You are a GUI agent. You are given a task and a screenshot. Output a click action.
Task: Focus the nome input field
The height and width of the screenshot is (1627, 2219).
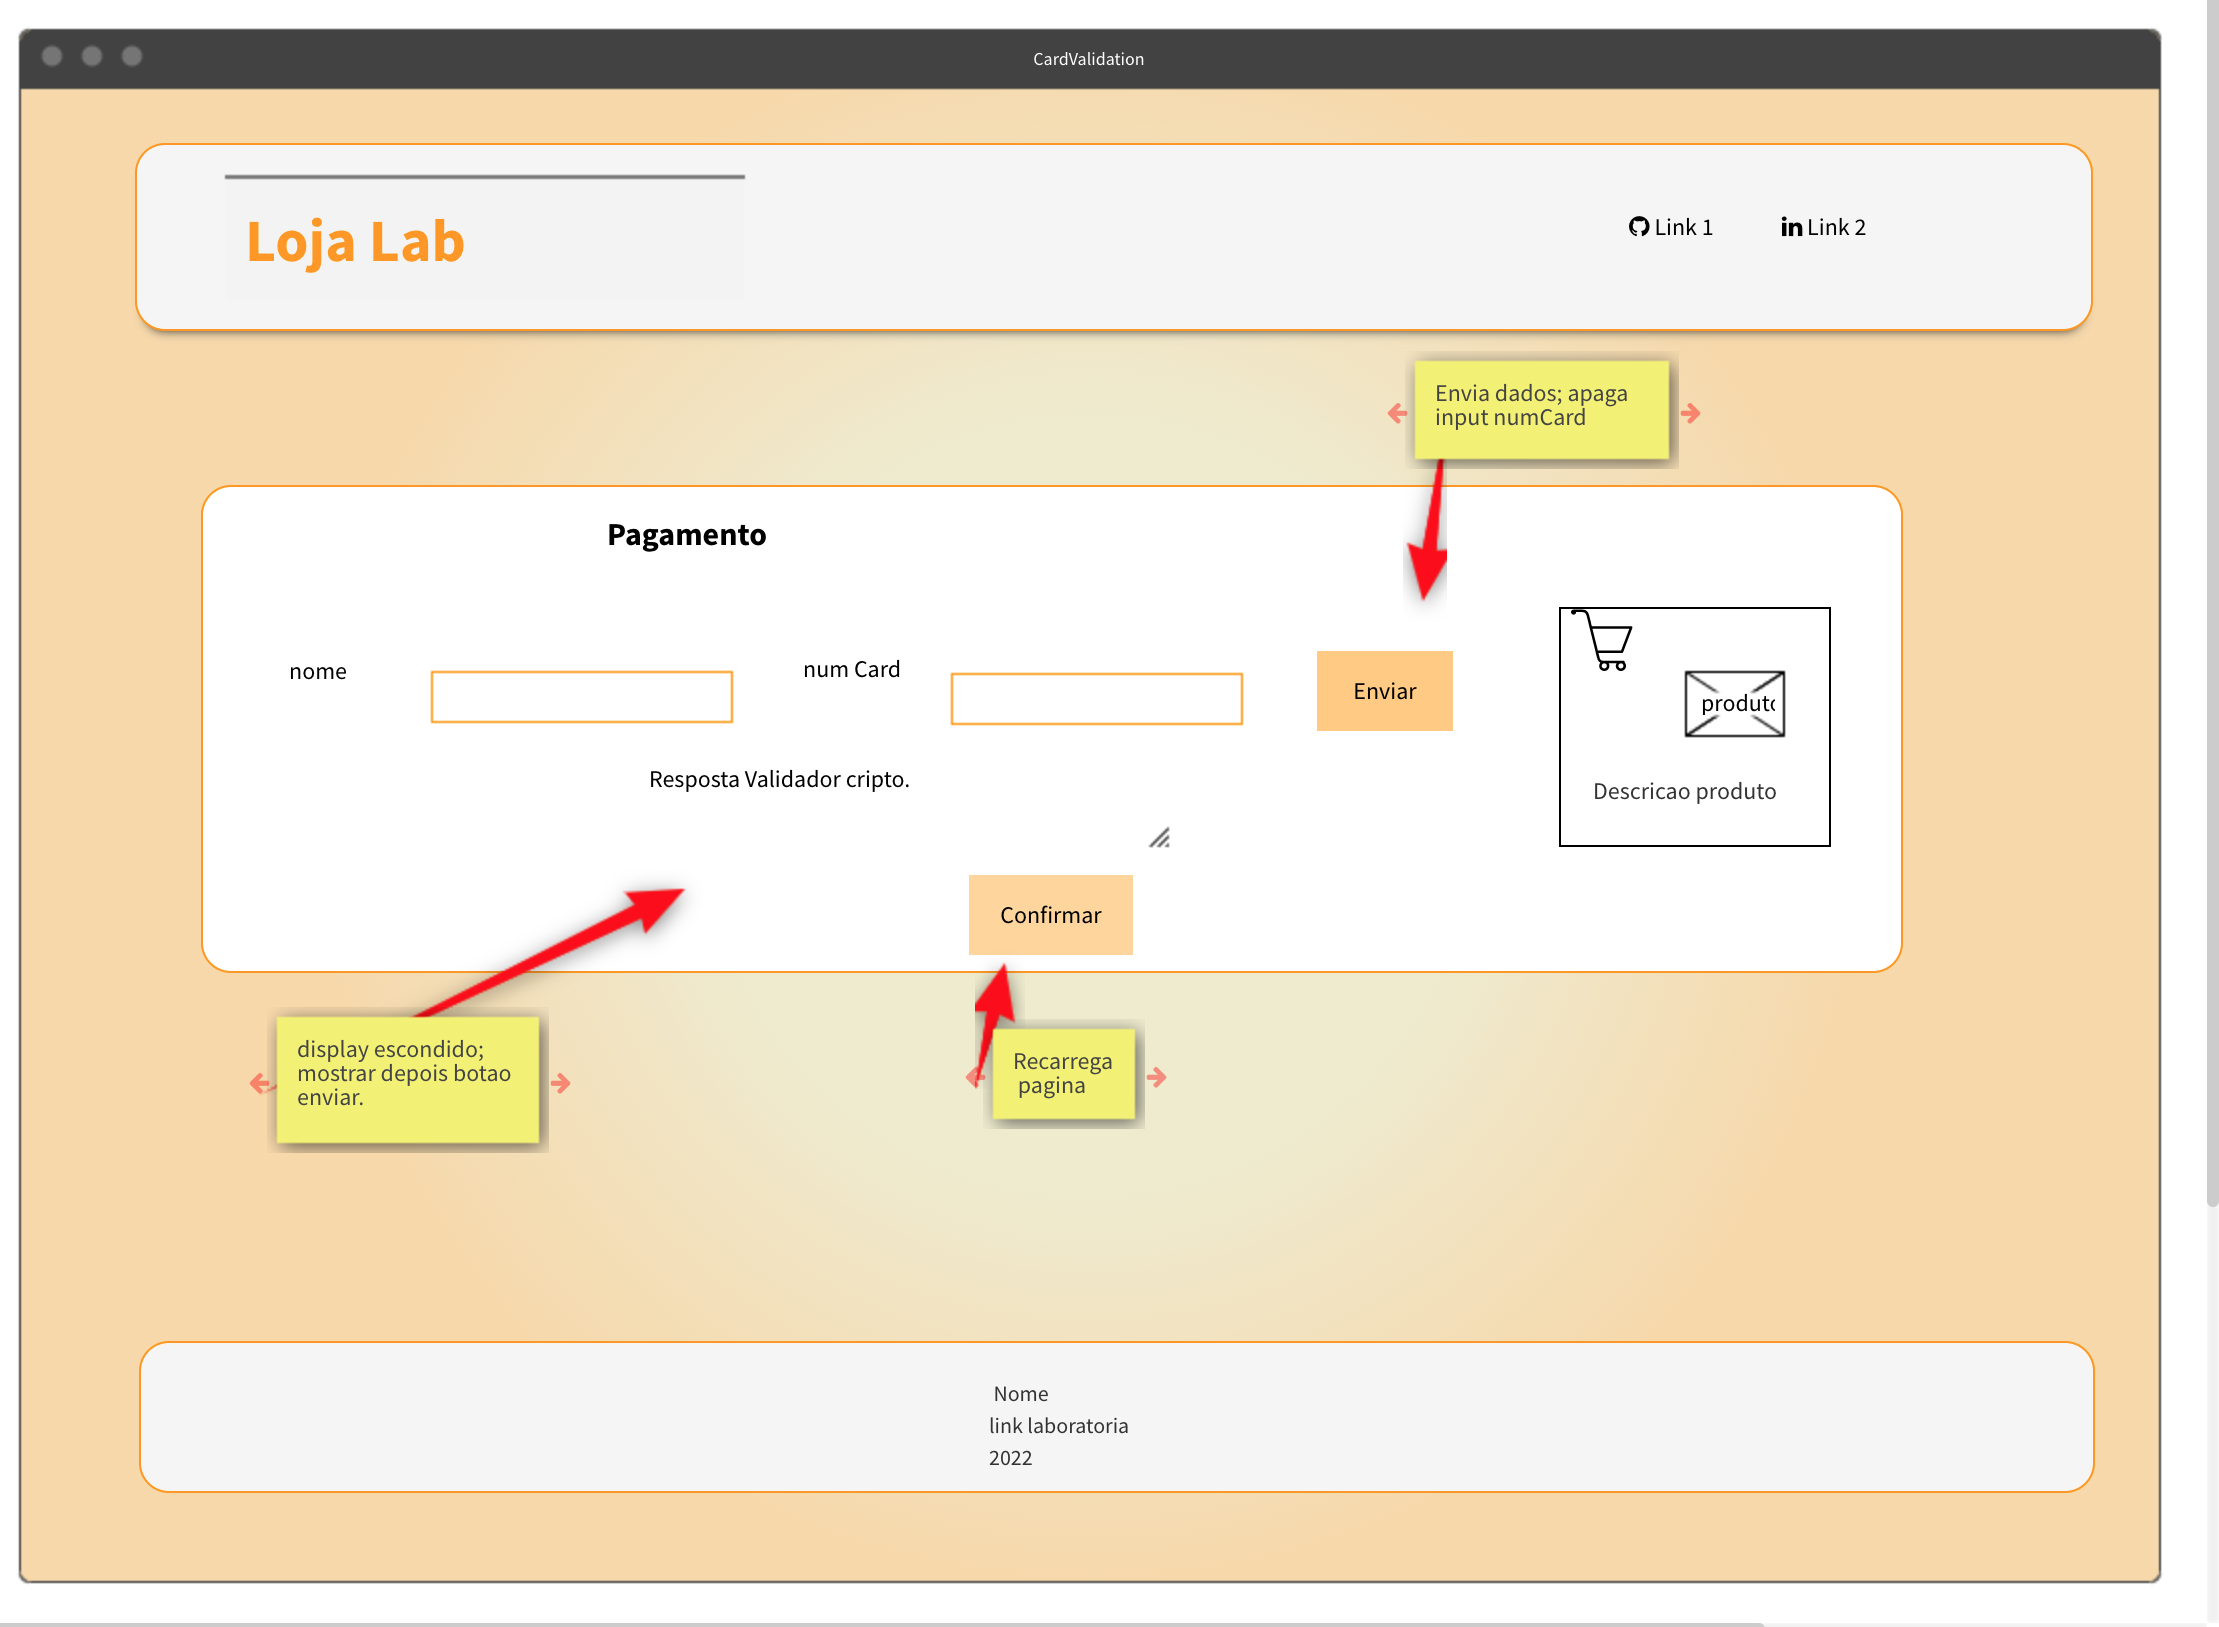pos(581,697)
